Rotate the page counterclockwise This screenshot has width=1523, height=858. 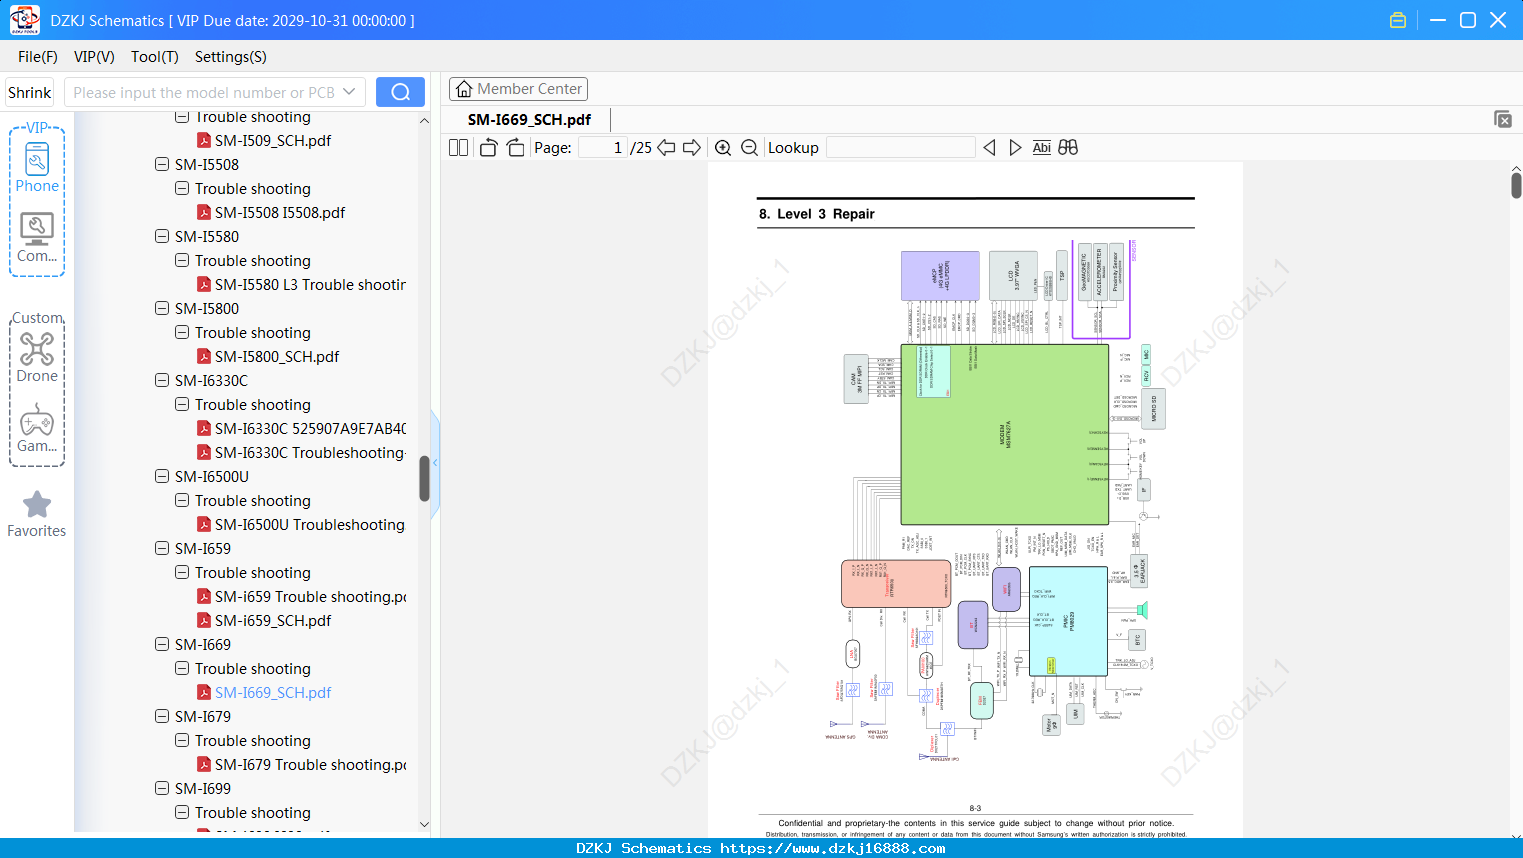[488, 148]
